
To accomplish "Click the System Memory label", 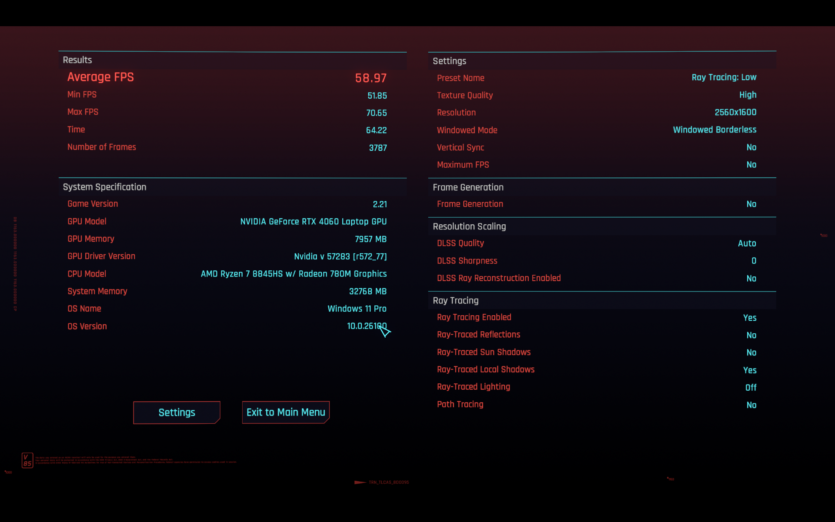I will pyautogui.click(x=97, y=291).
